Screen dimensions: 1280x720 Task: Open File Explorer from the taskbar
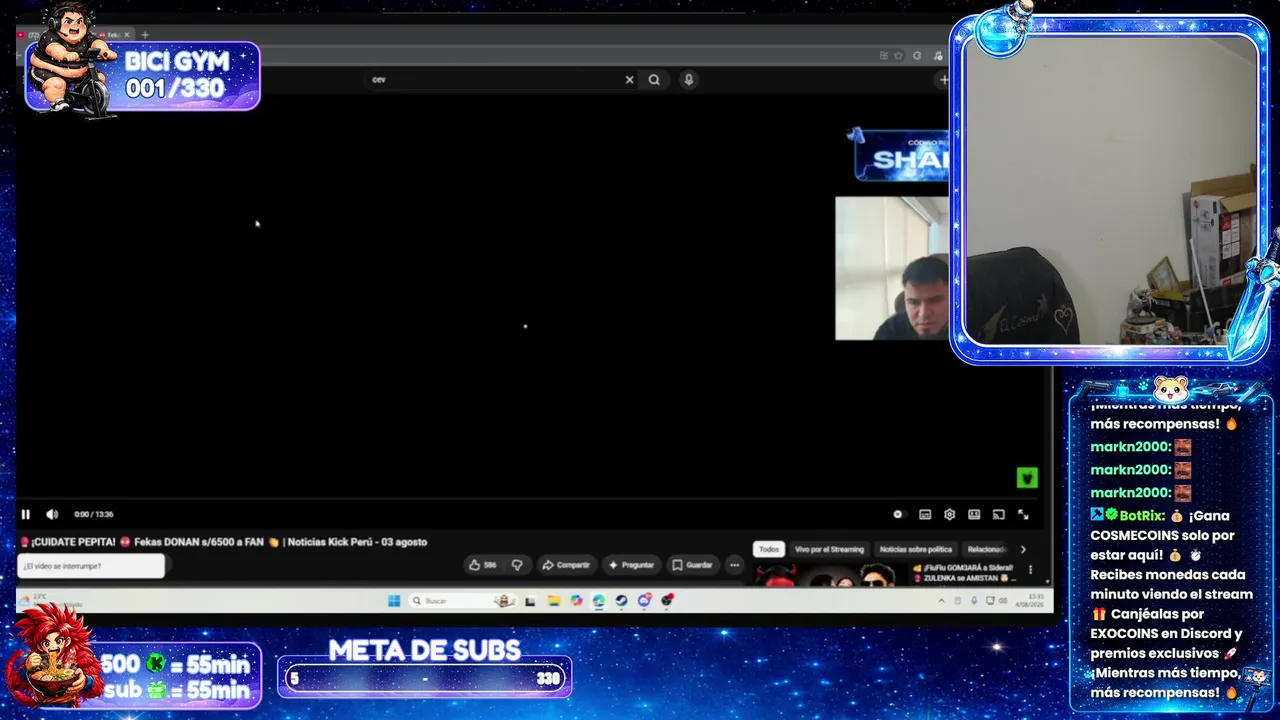pos(553,601)
